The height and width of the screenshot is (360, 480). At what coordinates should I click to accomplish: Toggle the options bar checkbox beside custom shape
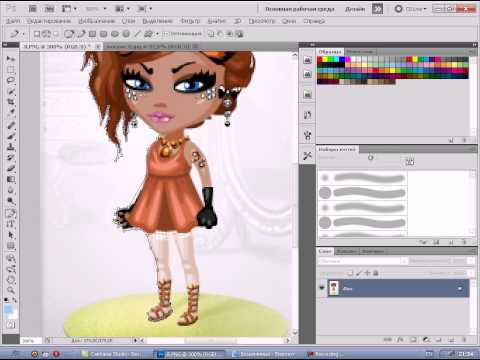pyautogui.click(x=166, y=34)
